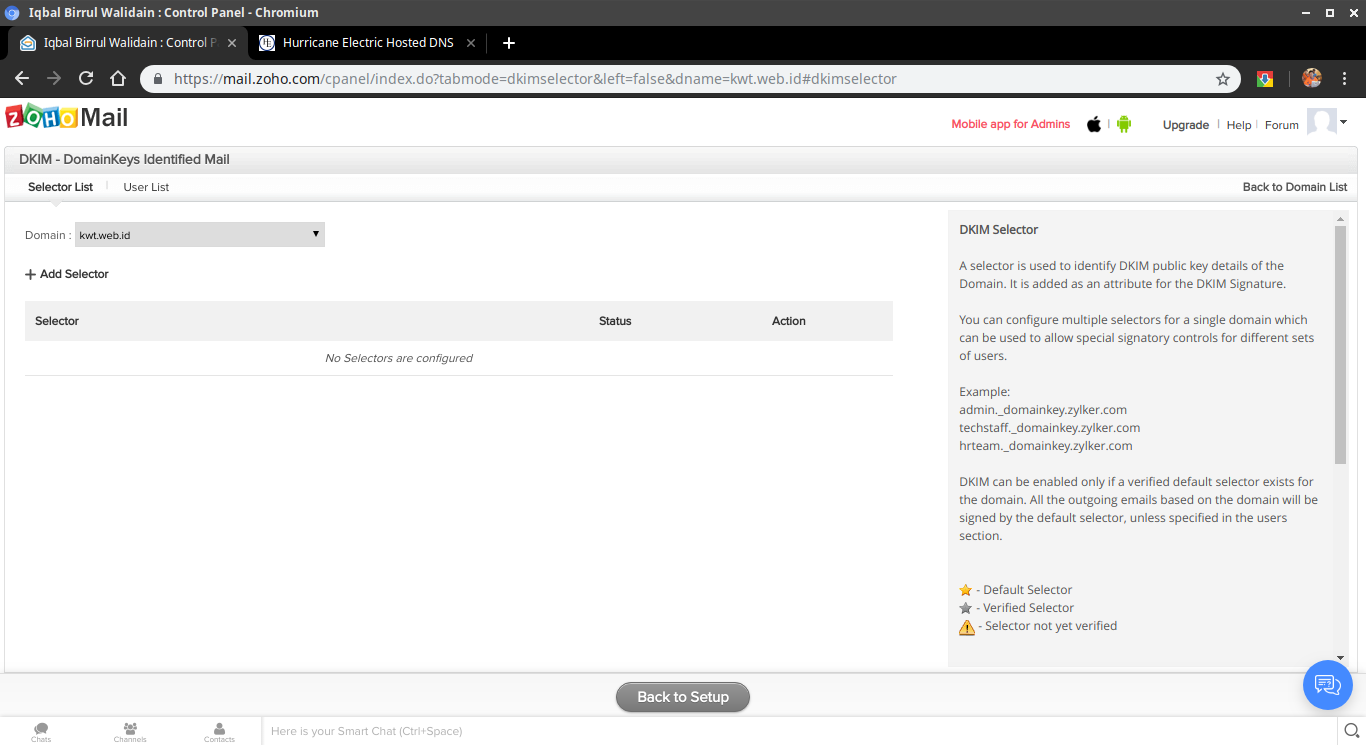
Task: Bookmark this page with the star icon
Action: click(1223, 78)
